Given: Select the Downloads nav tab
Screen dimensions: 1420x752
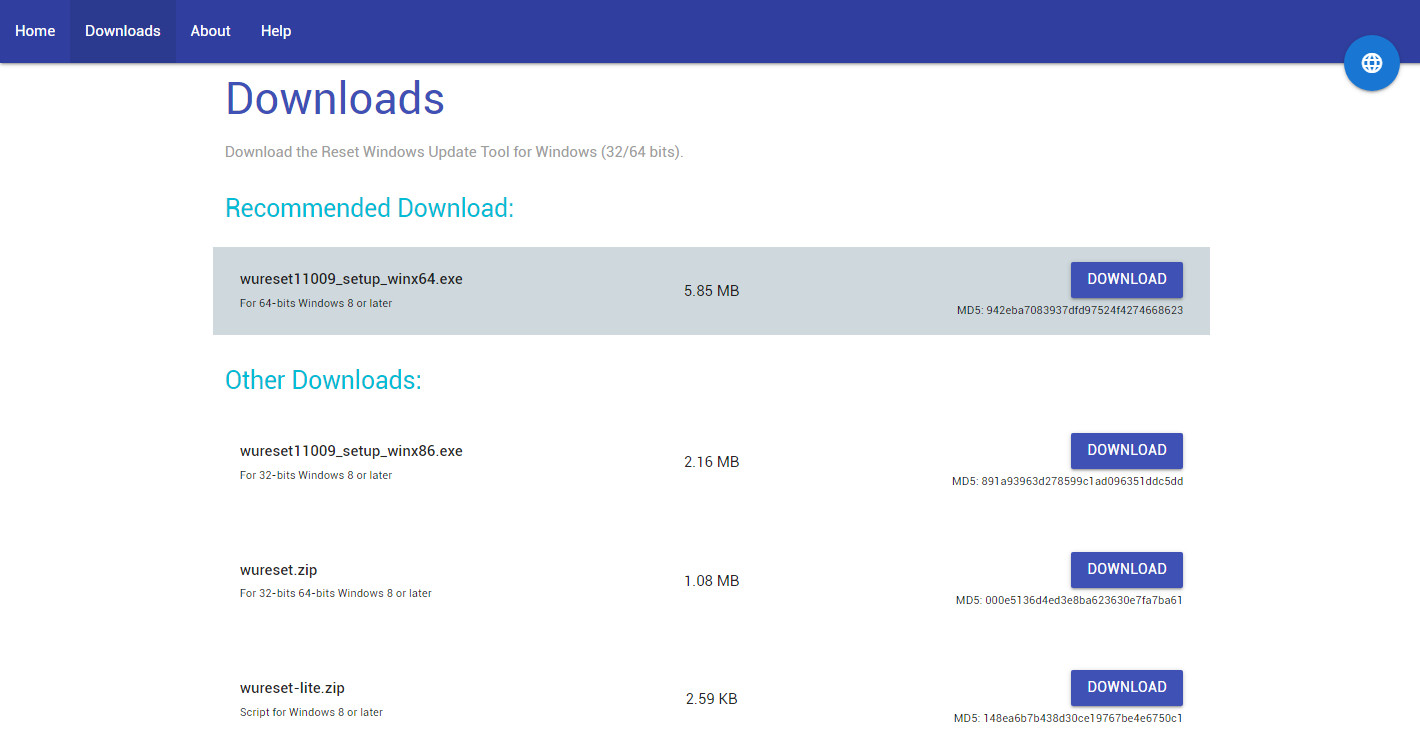Looking at the screenshot, I should point(123,31).
